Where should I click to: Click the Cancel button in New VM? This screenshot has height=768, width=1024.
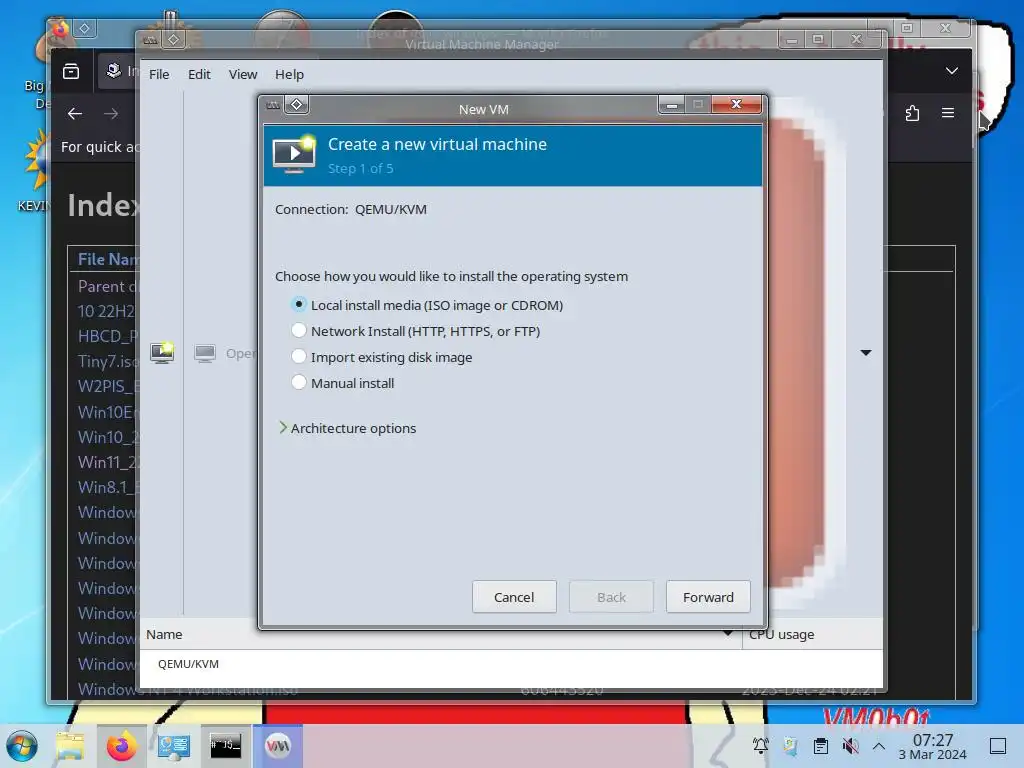point(514,597)
